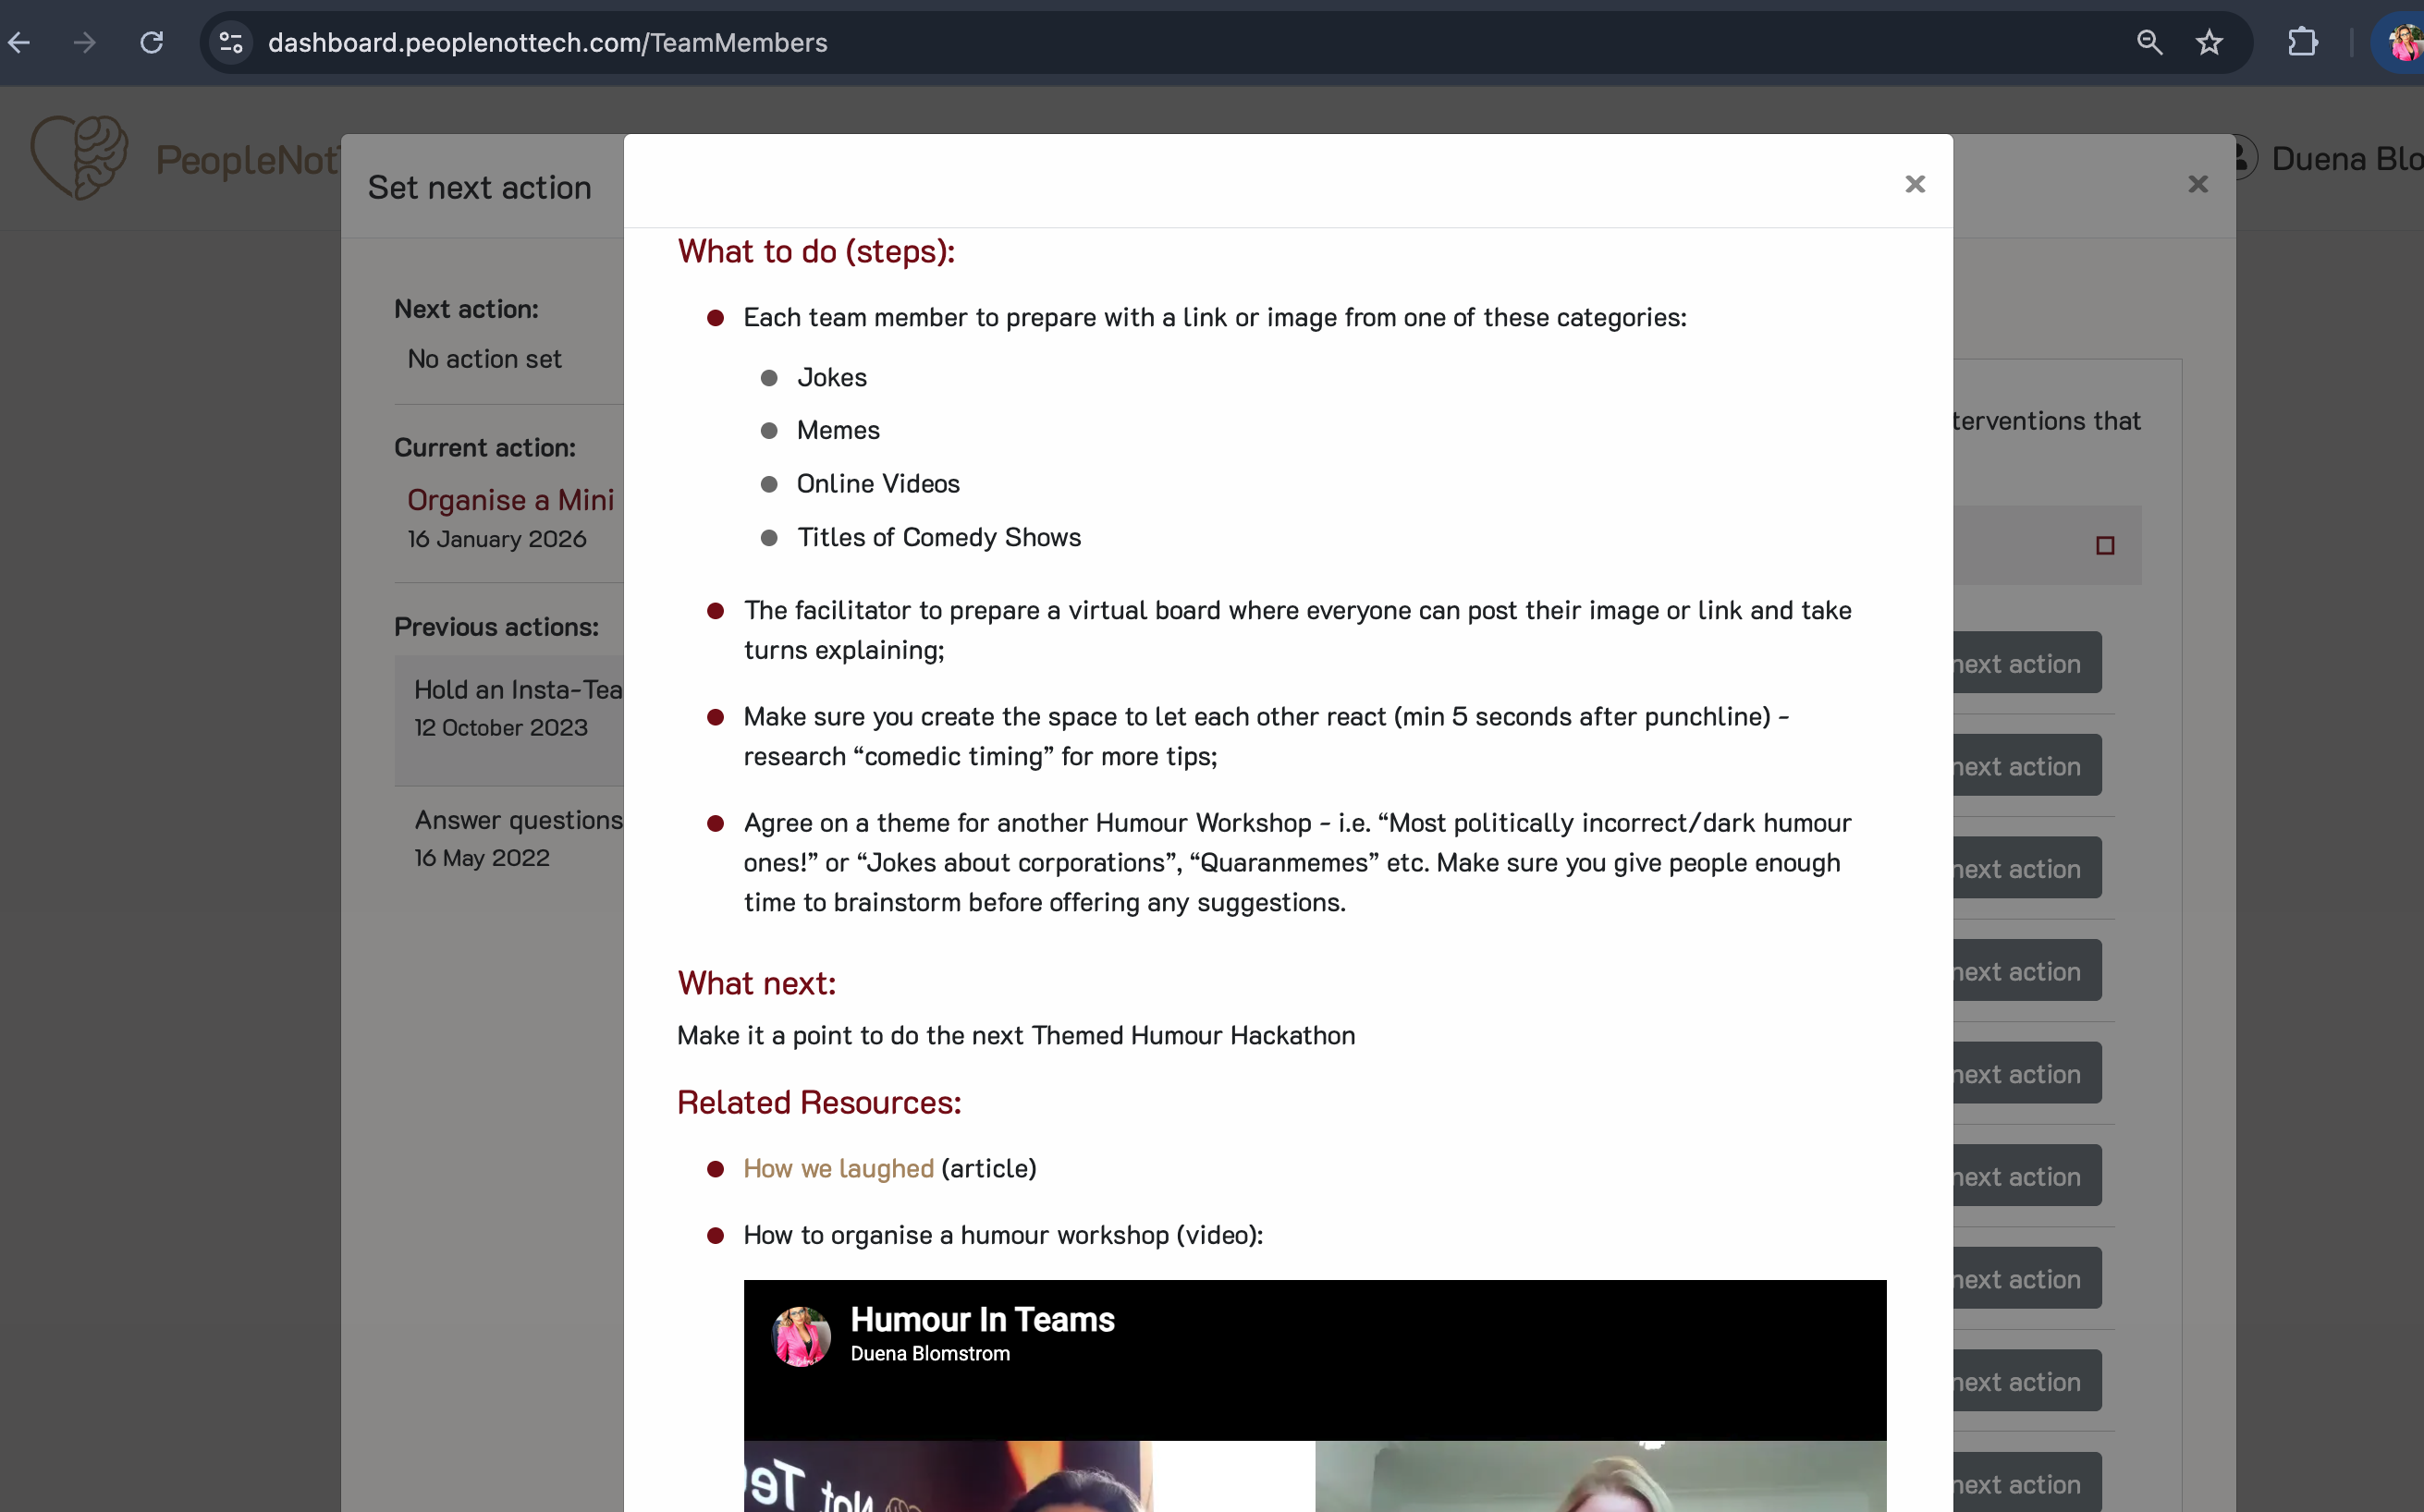Close the humour workshop details dialog
The image size is (2424, 1512).
tap(1914, 184)
